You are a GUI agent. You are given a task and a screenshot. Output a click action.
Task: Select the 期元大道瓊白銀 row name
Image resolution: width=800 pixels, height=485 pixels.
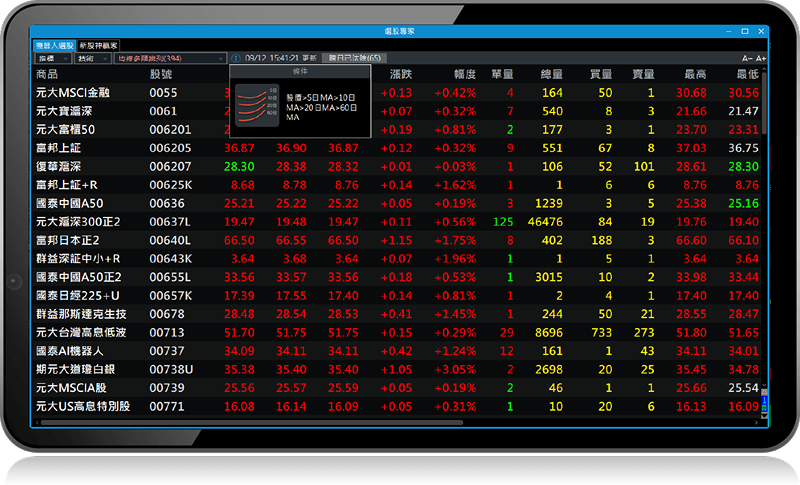[76, 369]
